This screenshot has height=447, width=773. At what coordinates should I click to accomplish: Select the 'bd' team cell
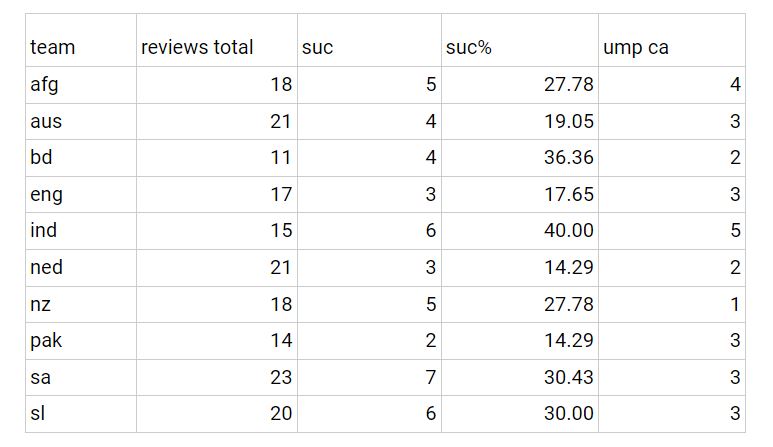click(x=81, y=158)
